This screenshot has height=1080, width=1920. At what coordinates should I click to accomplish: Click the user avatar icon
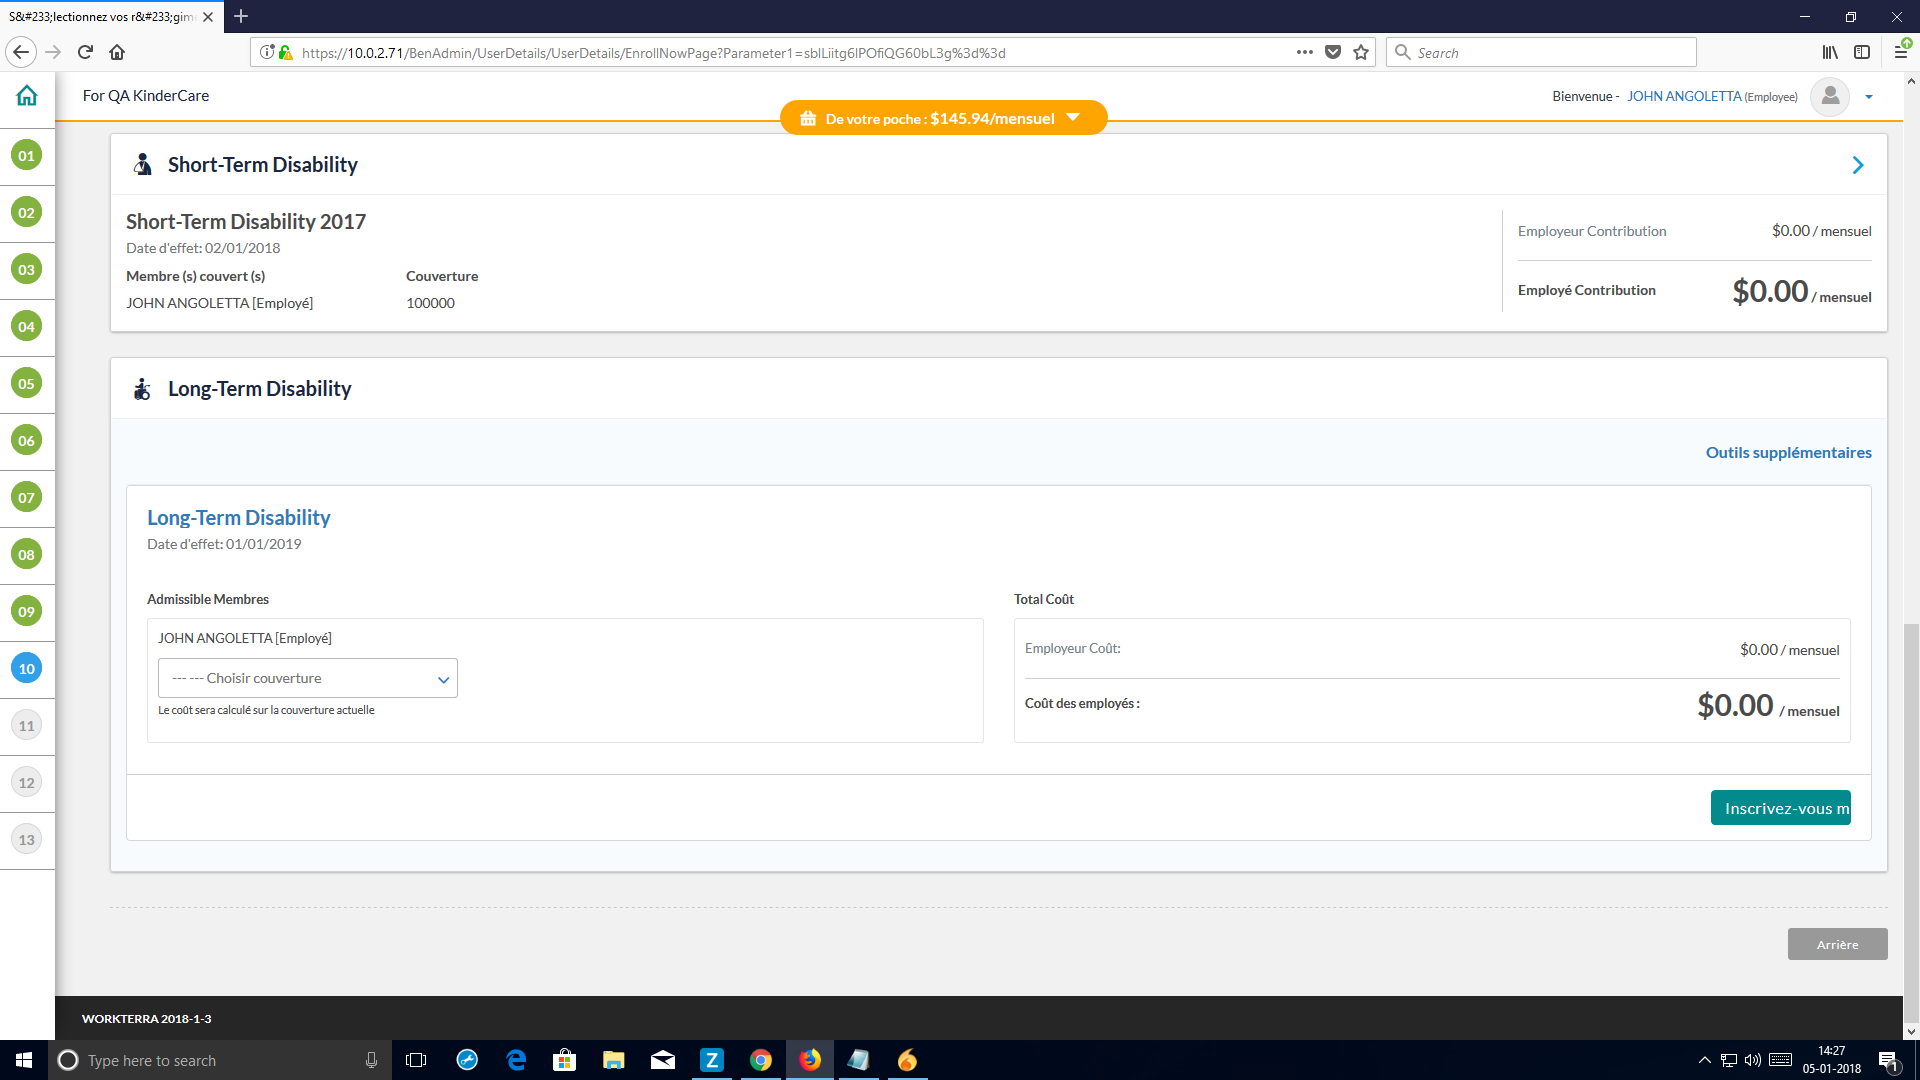[1830, 96]
